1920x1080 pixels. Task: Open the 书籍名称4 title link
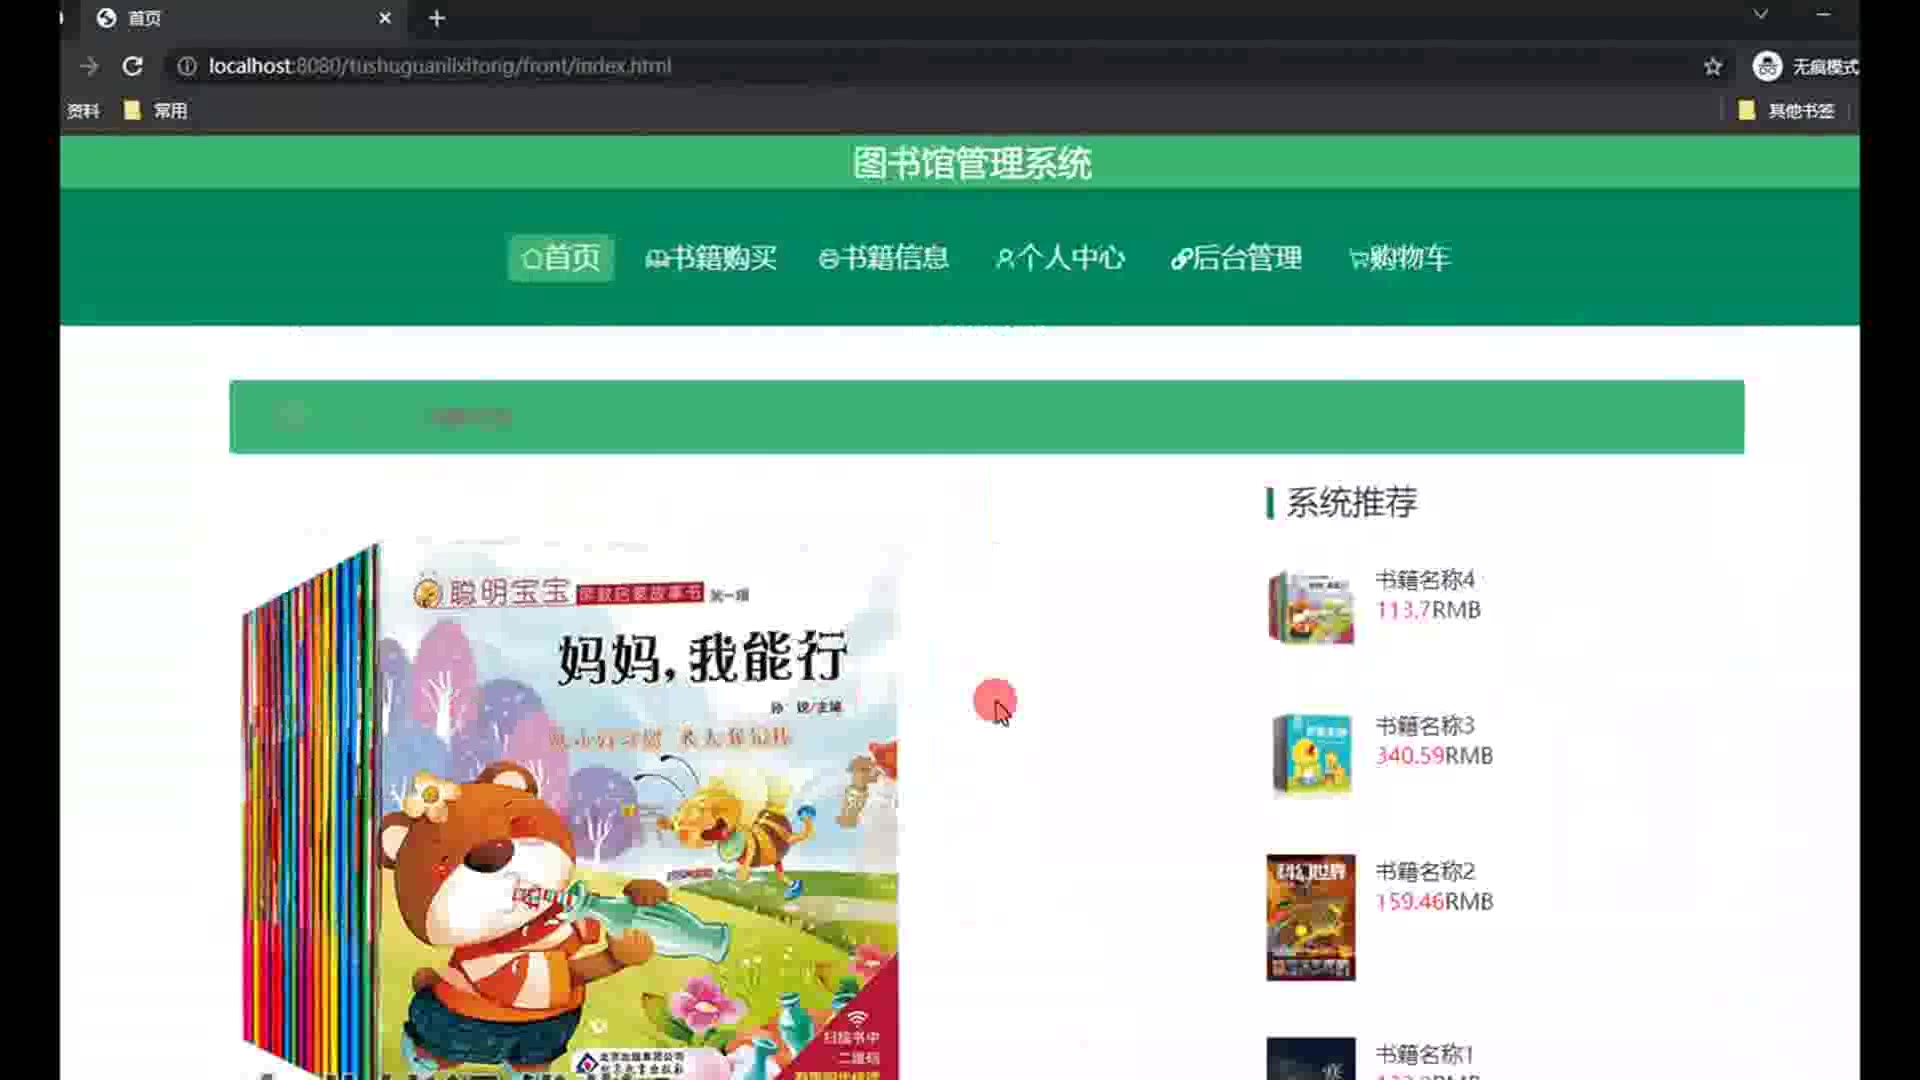(x=1425, y=580)
